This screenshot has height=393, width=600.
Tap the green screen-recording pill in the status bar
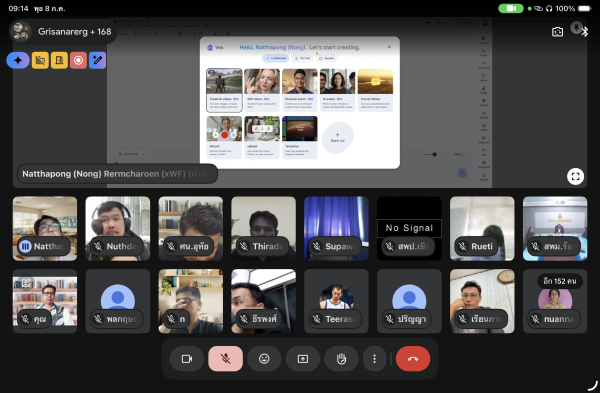(510, 8)
